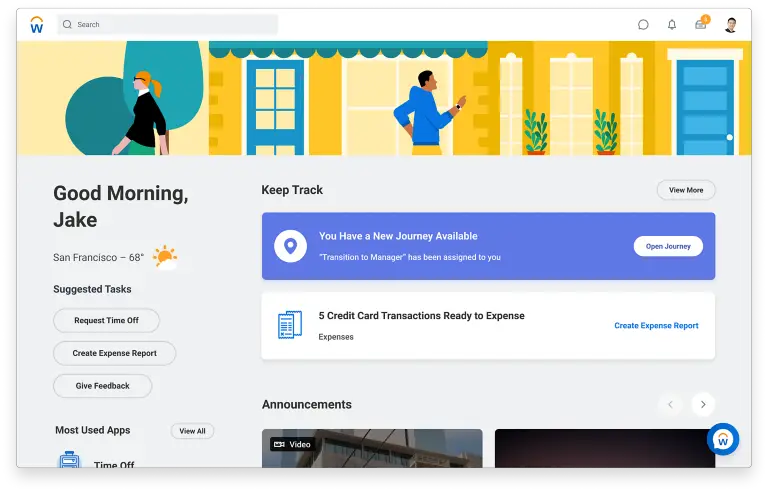Click the search magnifier icon
Image resolution: width=768 pixels, height=493 pixels.
coord(67,24)
